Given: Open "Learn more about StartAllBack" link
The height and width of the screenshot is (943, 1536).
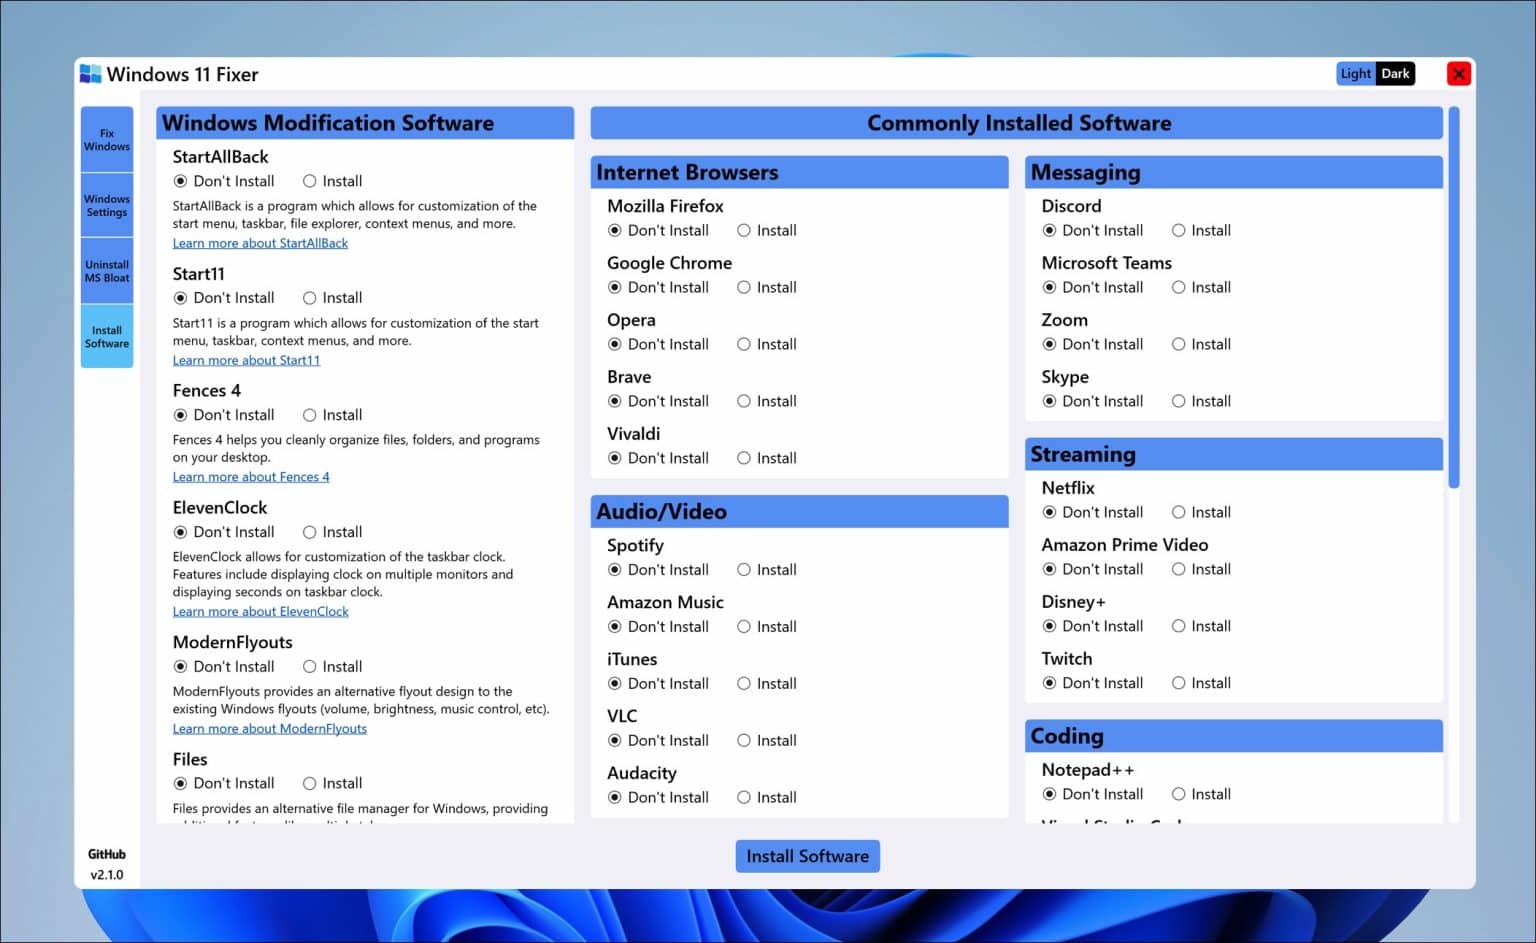Looking at the screenshot, I should click(x=260, y=243).
